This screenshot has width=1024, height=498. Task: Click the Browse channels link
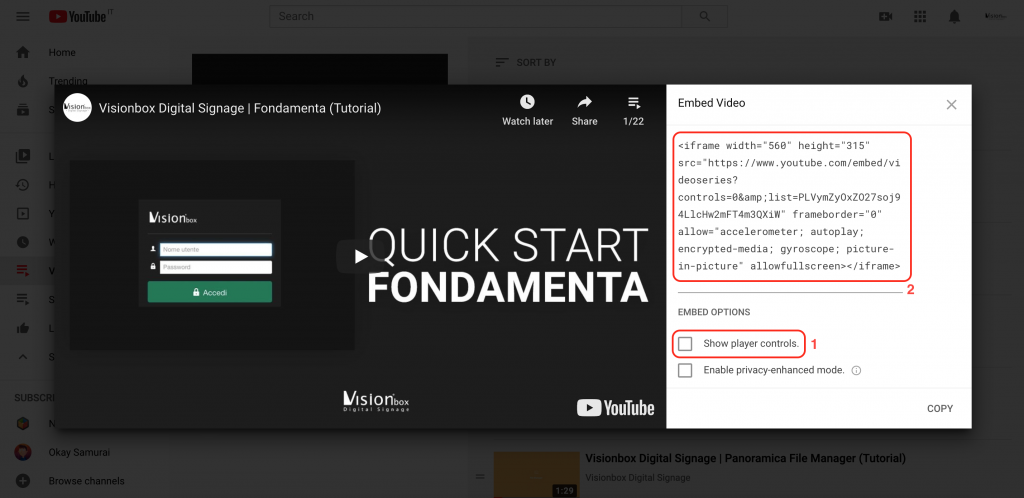(x=86, y=481)
